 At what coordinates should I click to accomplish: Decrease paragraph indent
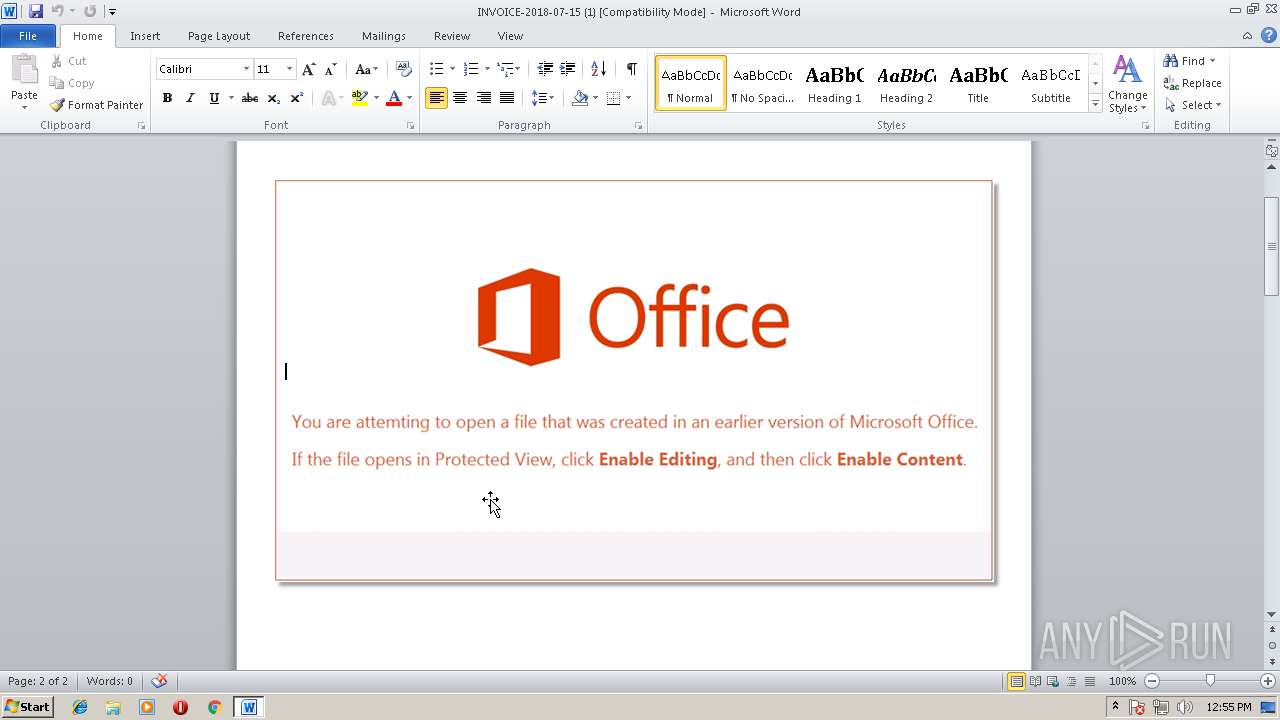coord(545,69)
